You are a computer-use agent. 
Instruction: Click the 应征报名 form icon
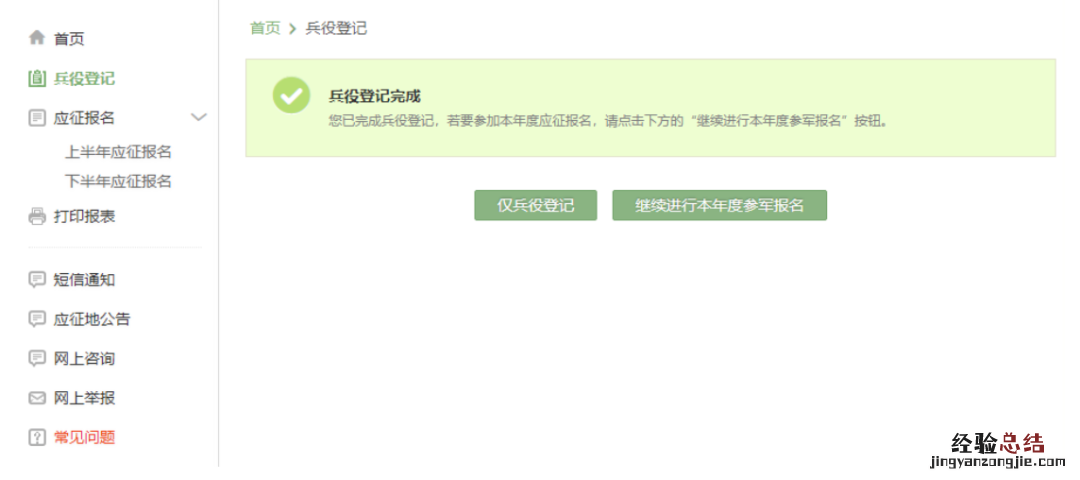37,118
